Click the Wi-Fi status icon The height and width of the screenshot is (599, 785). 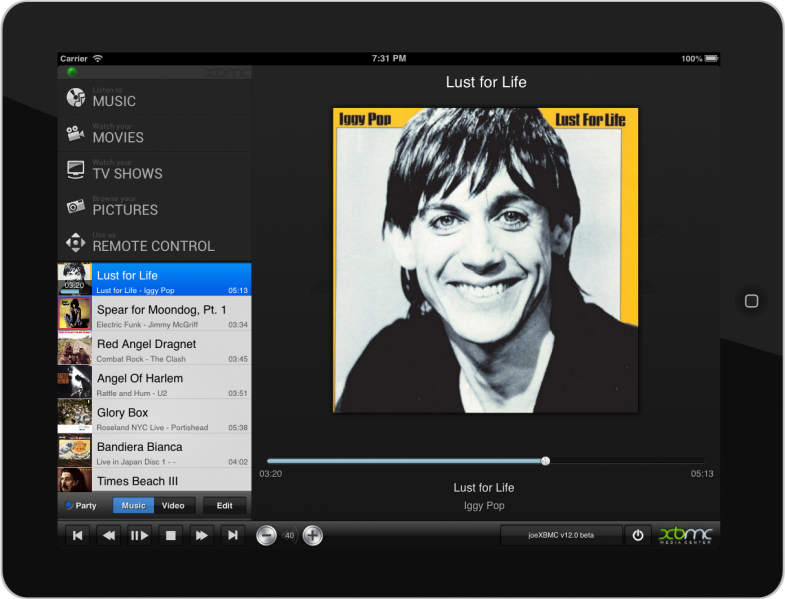pyautogui.click(x=98, y=59)
